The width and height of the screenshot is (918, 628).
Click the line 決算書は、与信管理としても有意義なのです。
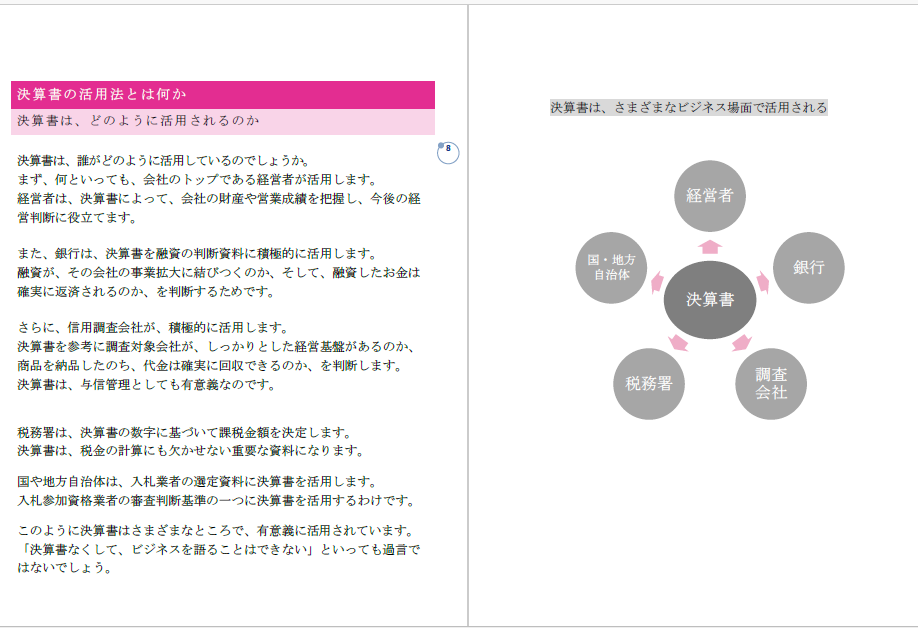(x=147, y=385)
